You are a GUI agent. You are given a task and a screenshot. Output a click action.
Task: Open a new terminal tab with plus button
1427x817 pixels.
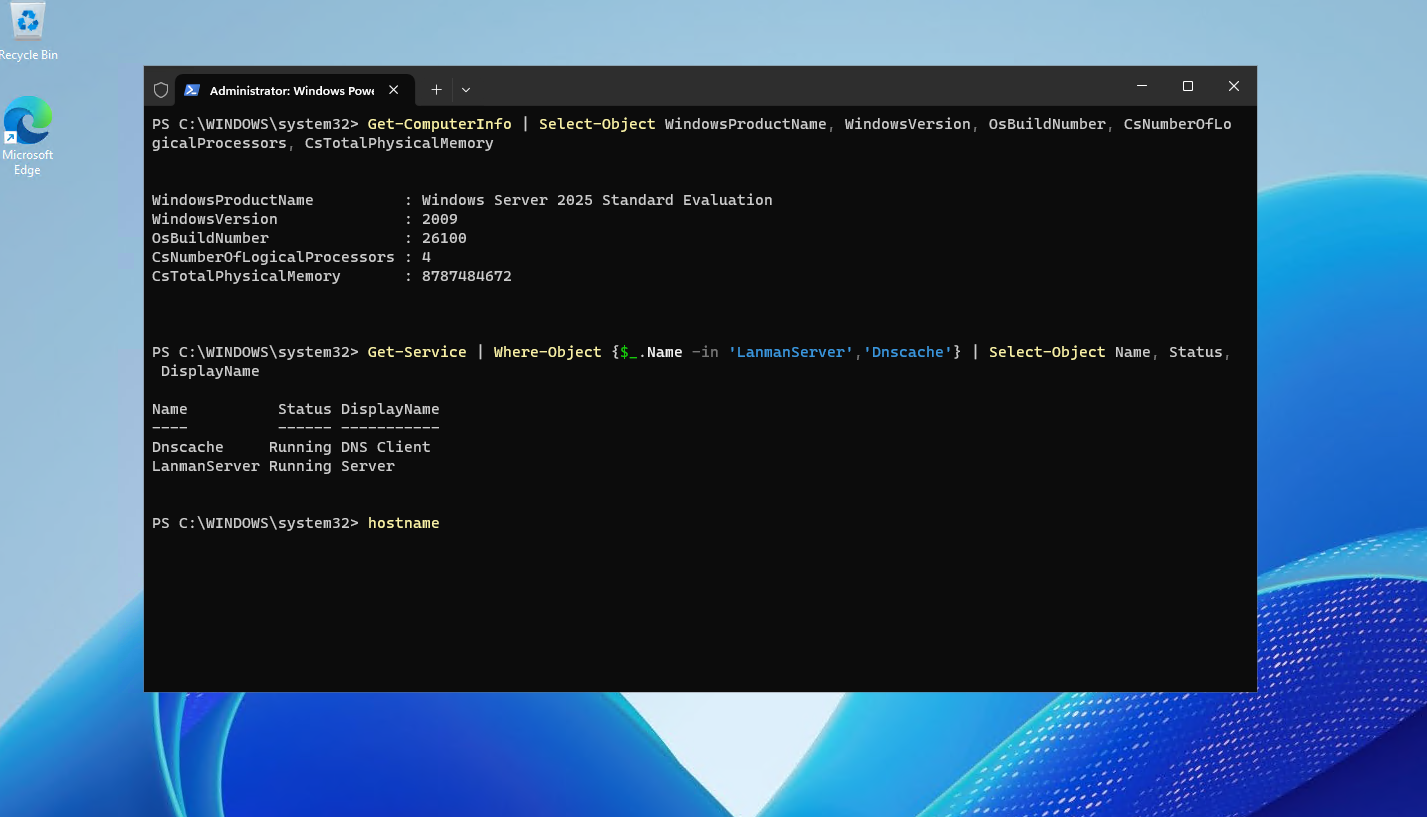coord(436,90)
